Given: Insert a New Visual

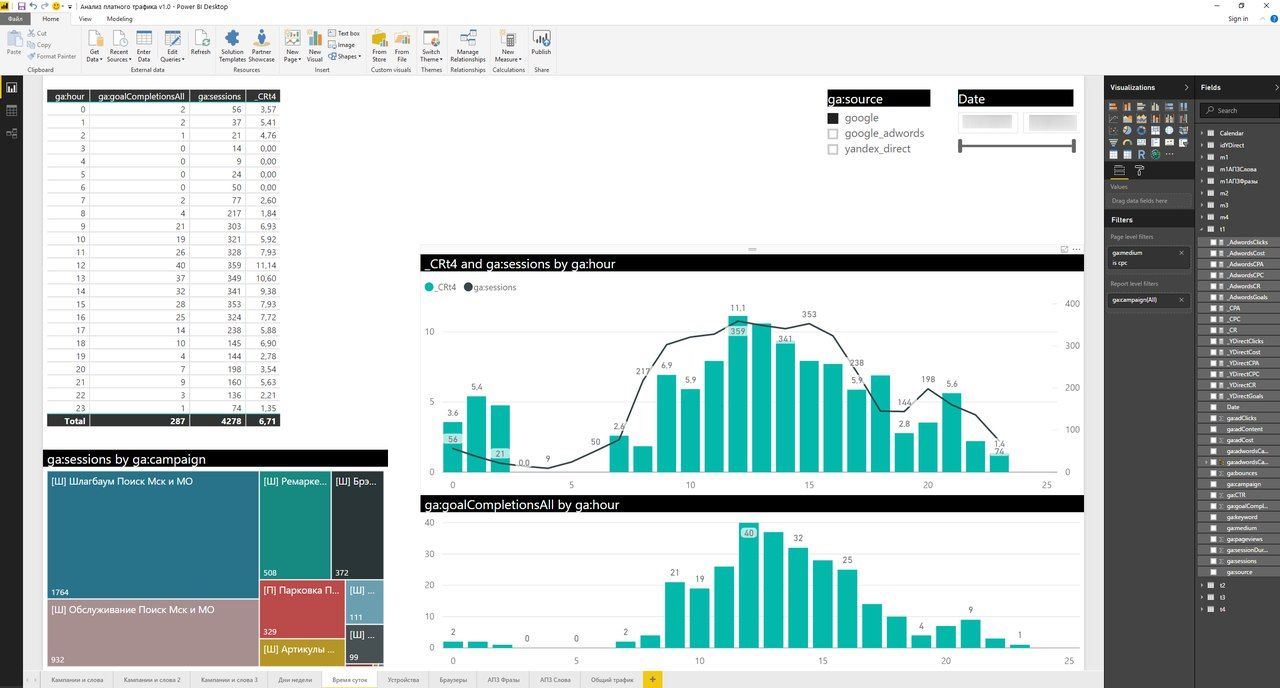Looking at the screenshot, I should 315,45.
